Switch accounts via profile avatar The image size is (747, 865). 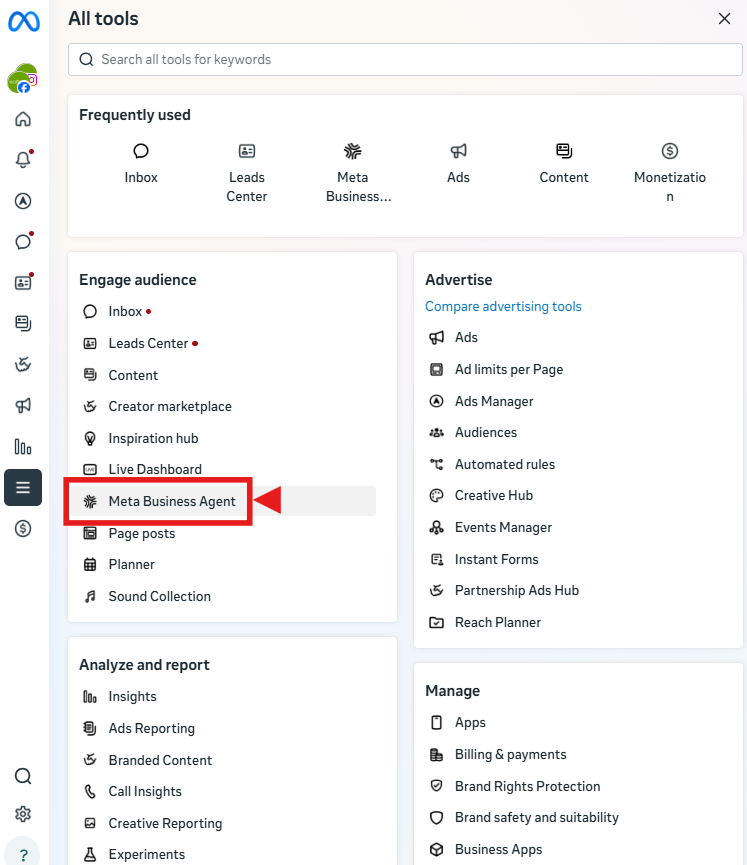(23, 78)
